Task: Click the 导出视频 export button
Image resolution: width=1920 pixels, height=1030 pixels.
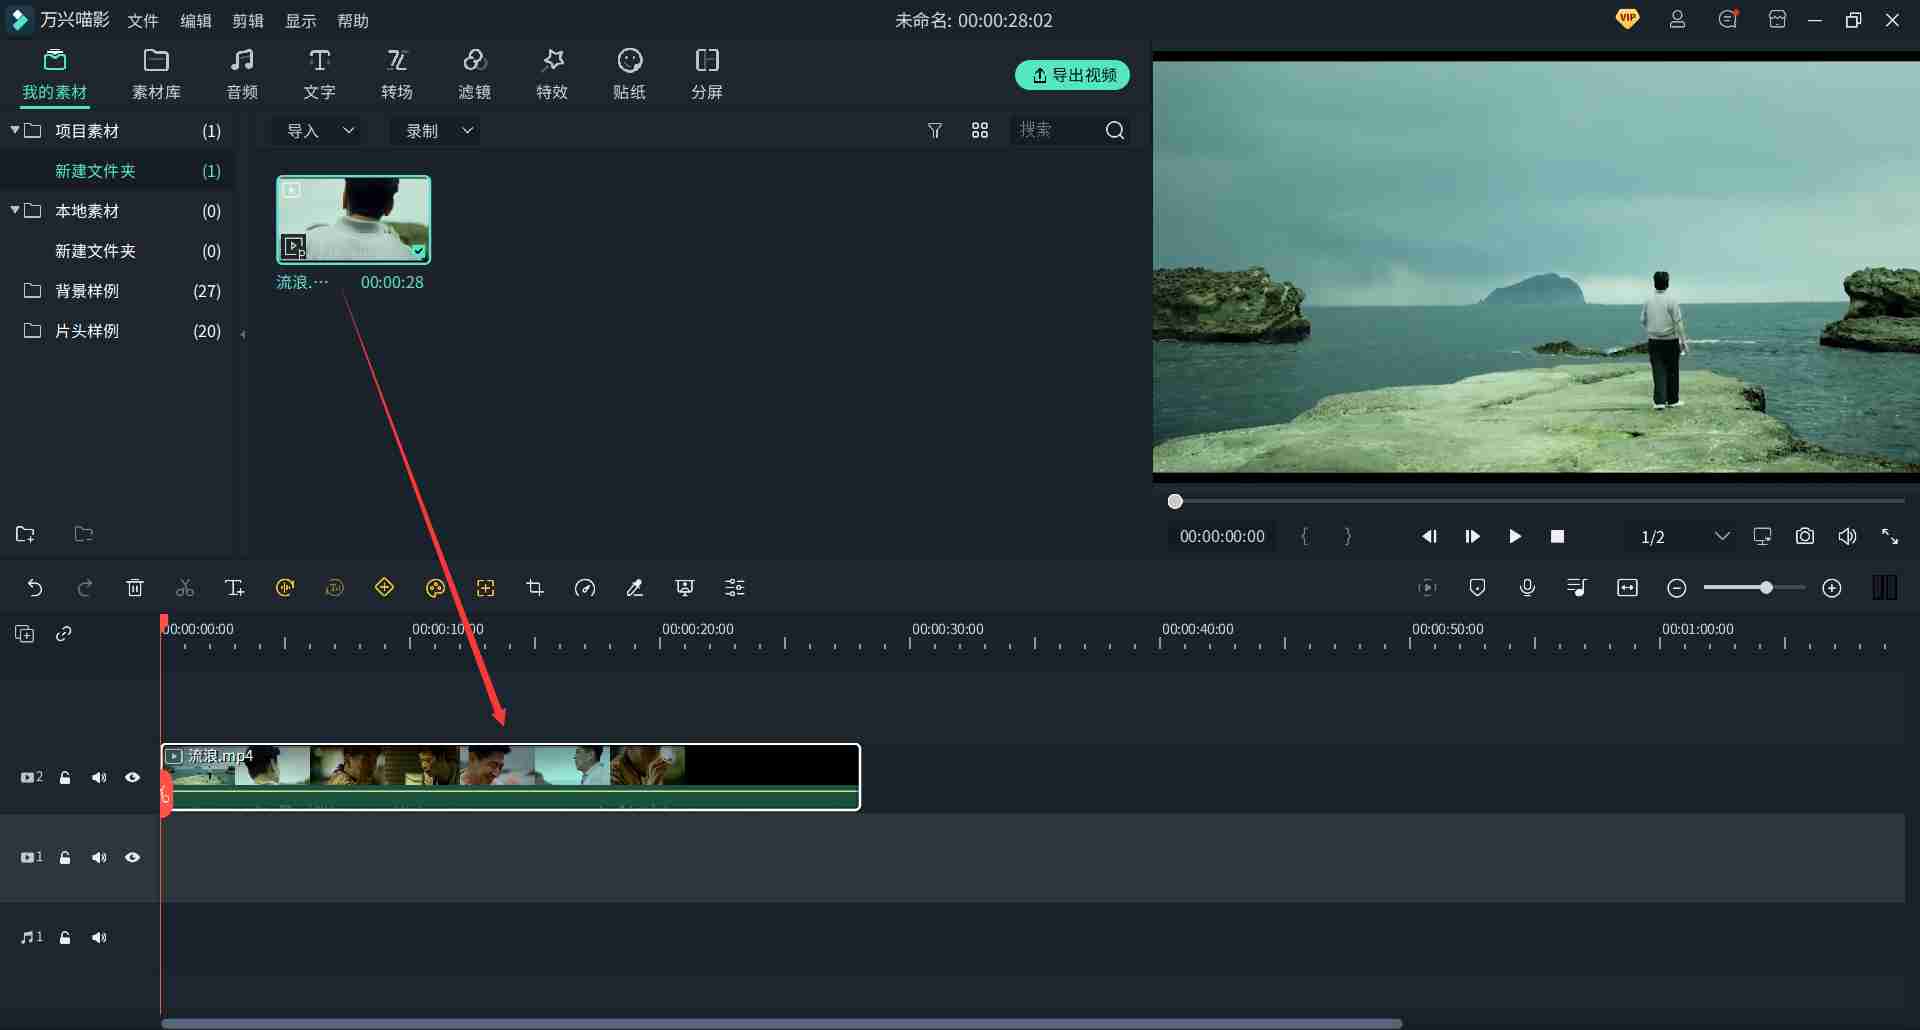Action: pyautogui.click(x=1073, y=75)
